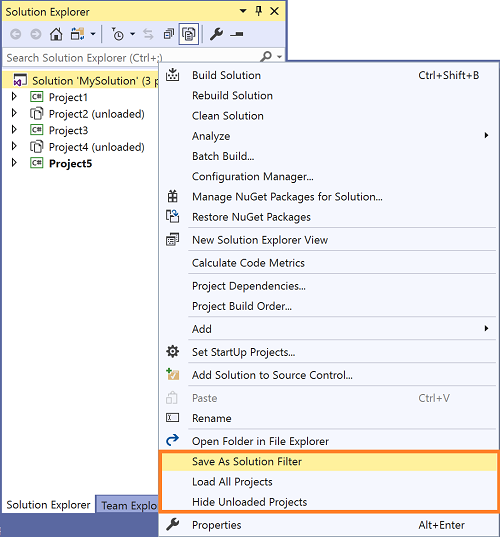Expand the Project1 tree node
This screenshot has width=500, height=537.
pyautogui.click(x=14, y=97)
